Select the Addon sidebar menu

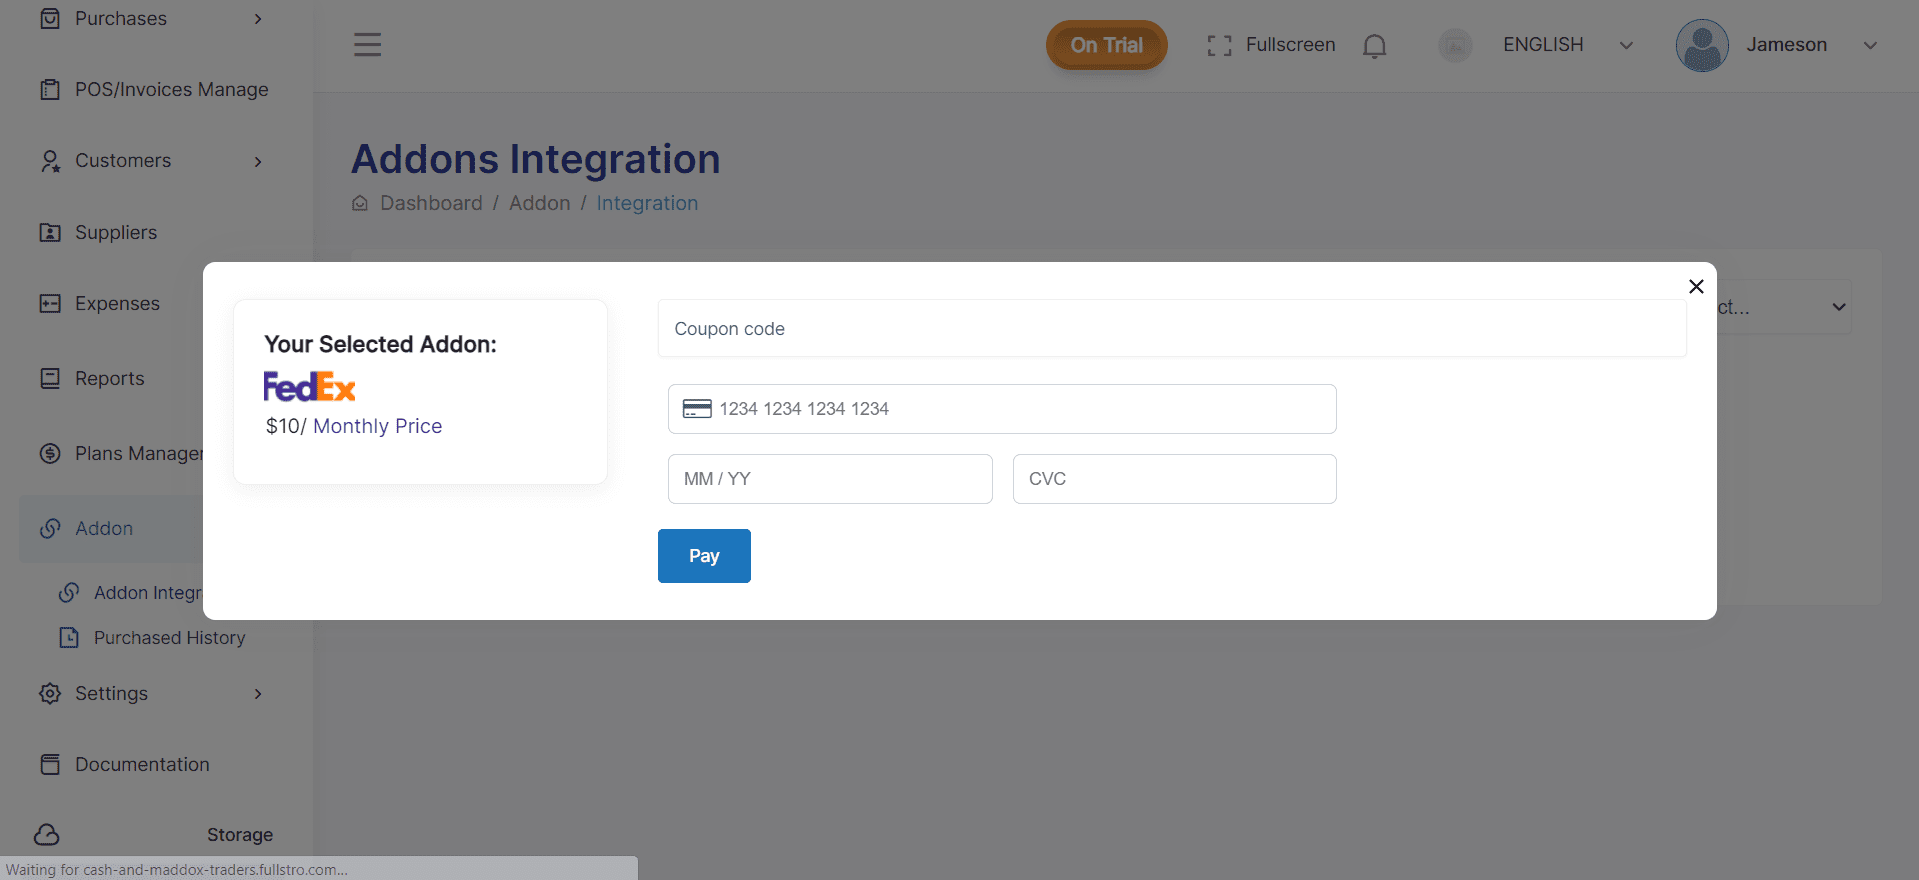[112, 529]
